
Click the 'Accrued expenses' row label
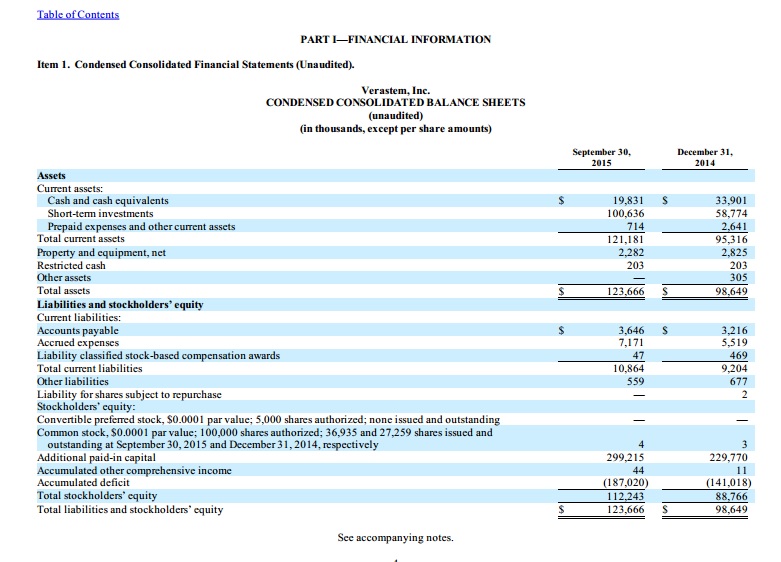coord(78,343)
